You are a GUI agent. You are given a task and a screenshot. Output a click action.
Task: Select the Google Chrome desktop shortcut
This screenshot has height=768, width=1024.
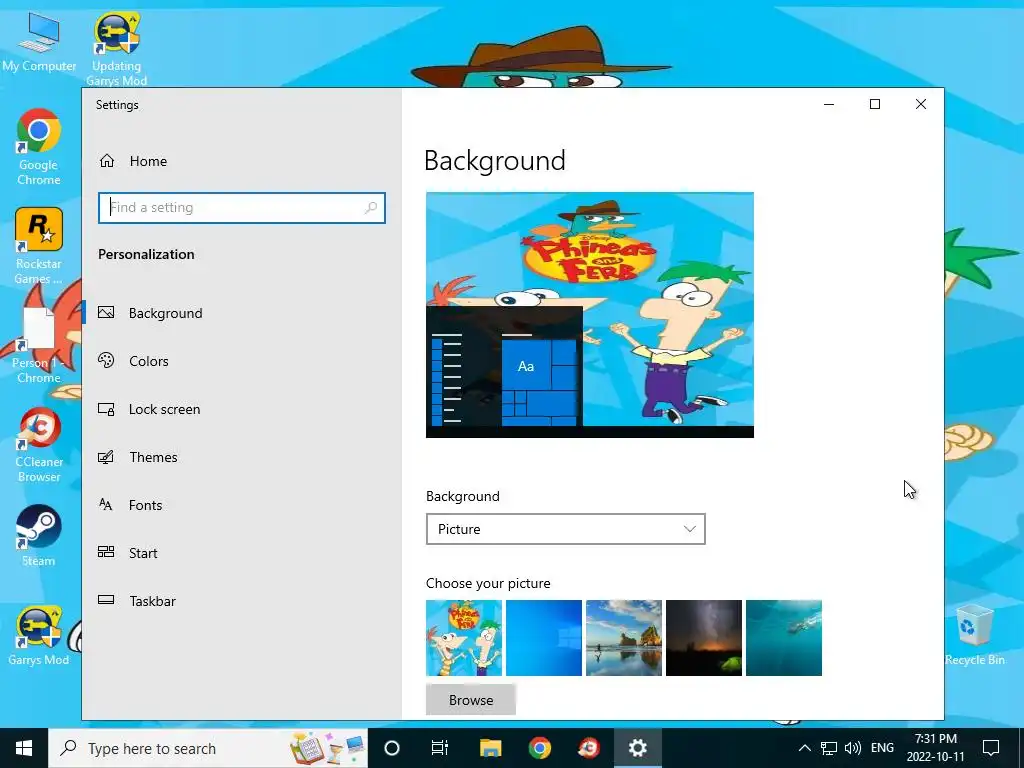[39, 148]
